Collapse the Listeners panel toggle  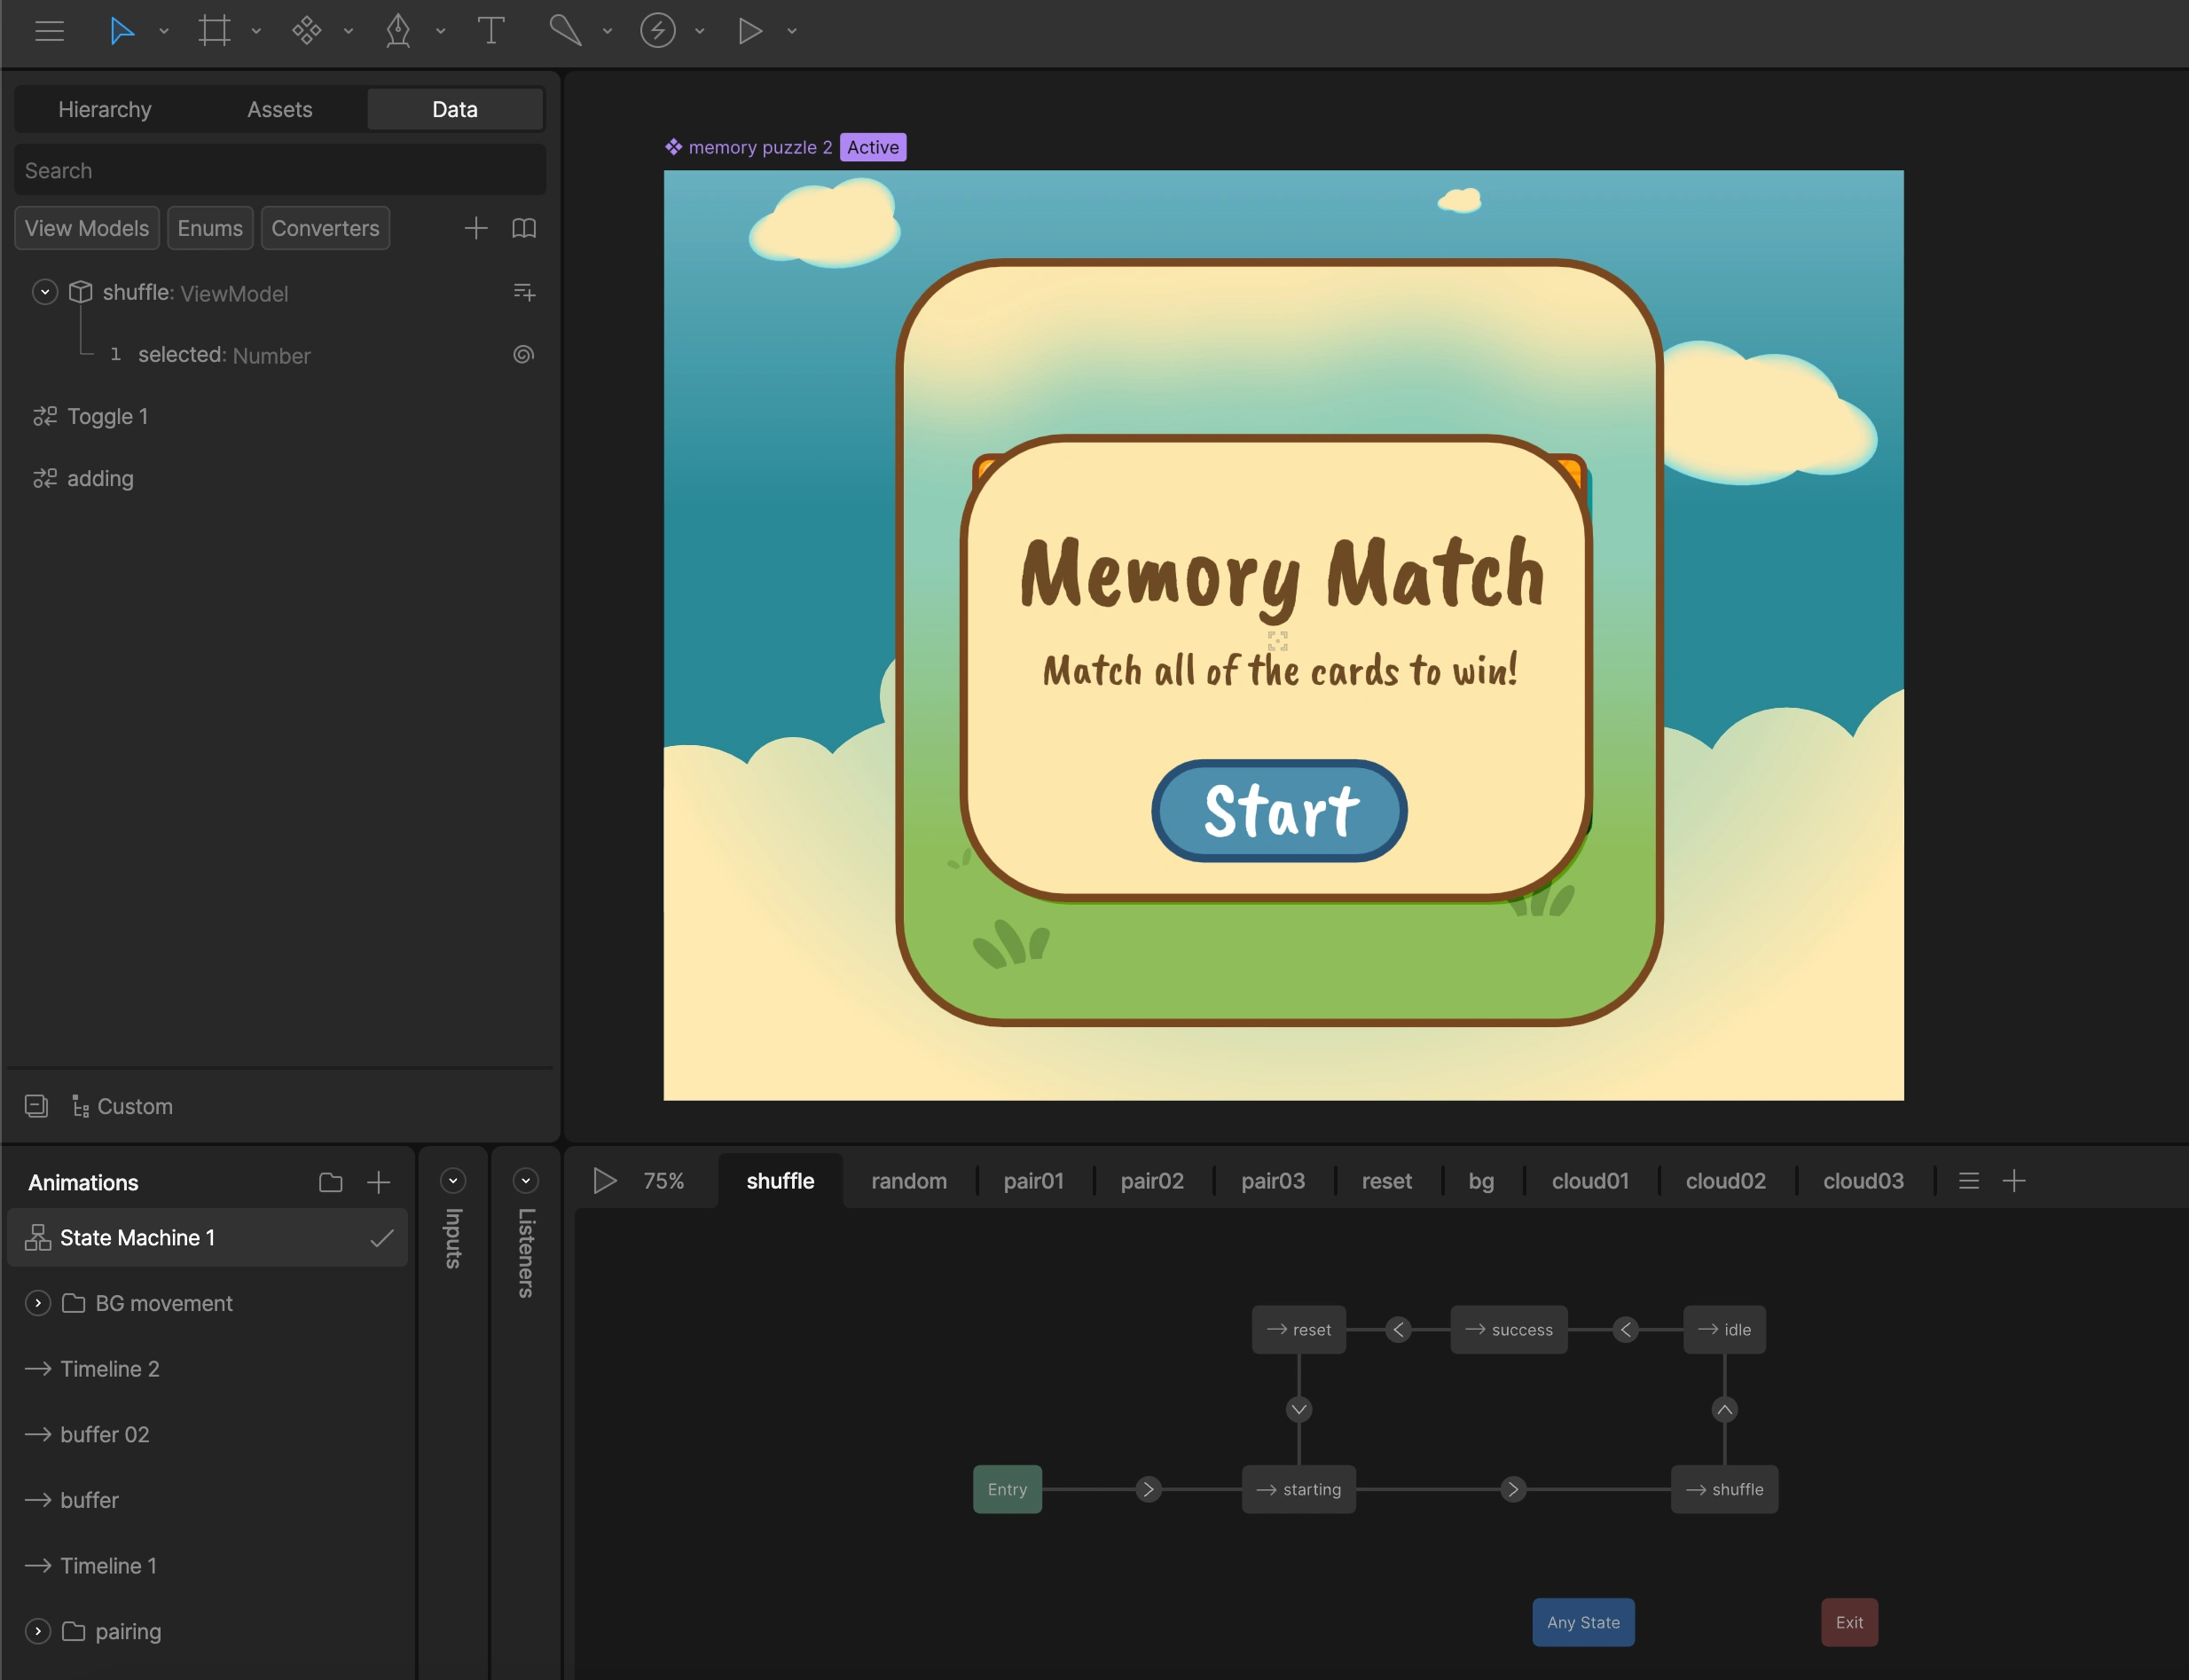[x=525, y=1181]
